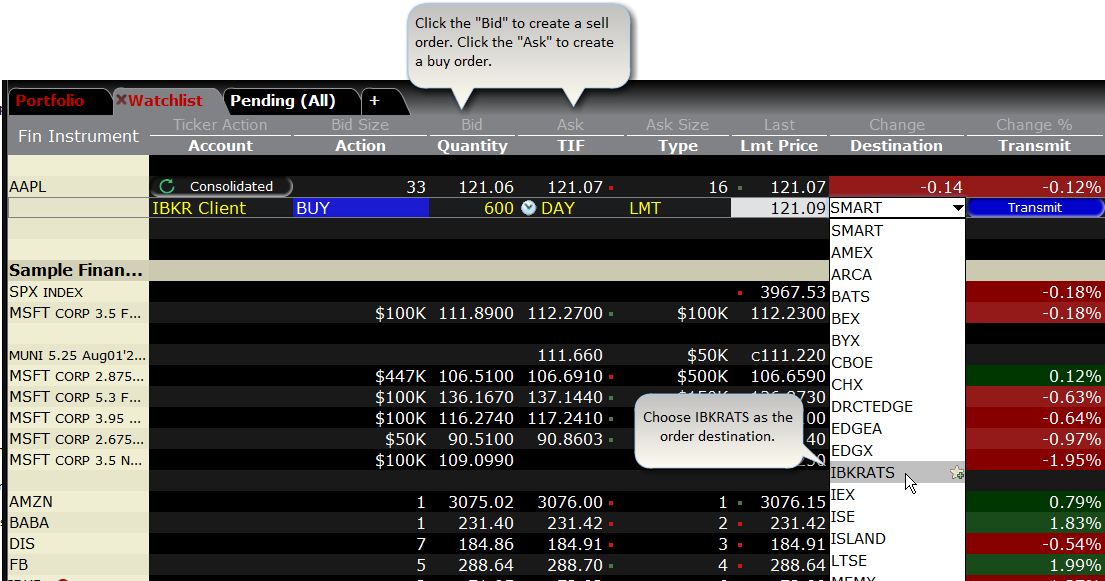The width and height of the screenshot is (1105, 581).
Task: Click the Bid column header
Action: 471,125
